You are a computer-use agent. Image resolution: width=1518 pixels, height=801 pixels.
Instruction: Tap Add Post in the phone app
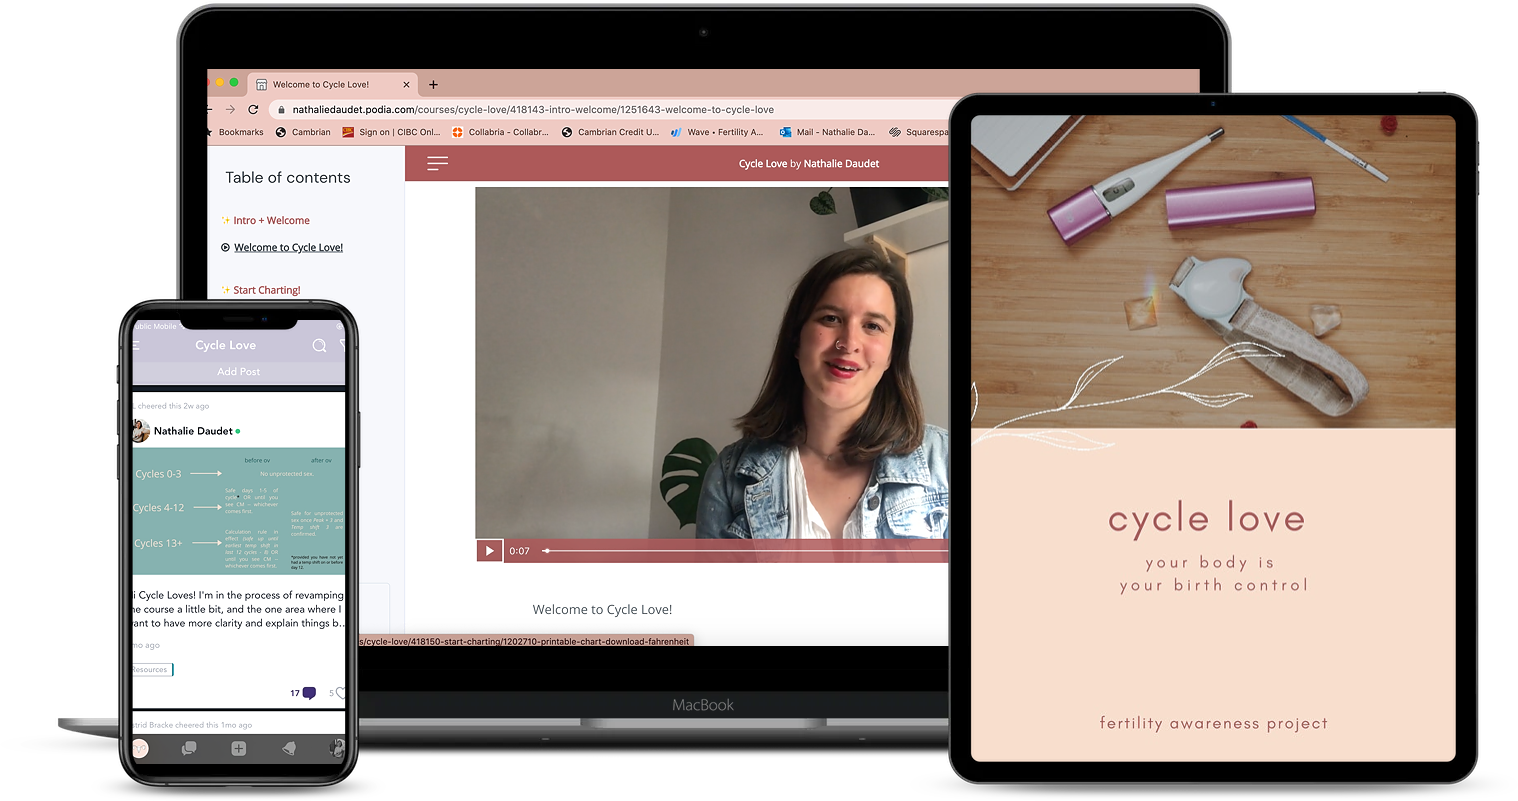click(239, 372)
